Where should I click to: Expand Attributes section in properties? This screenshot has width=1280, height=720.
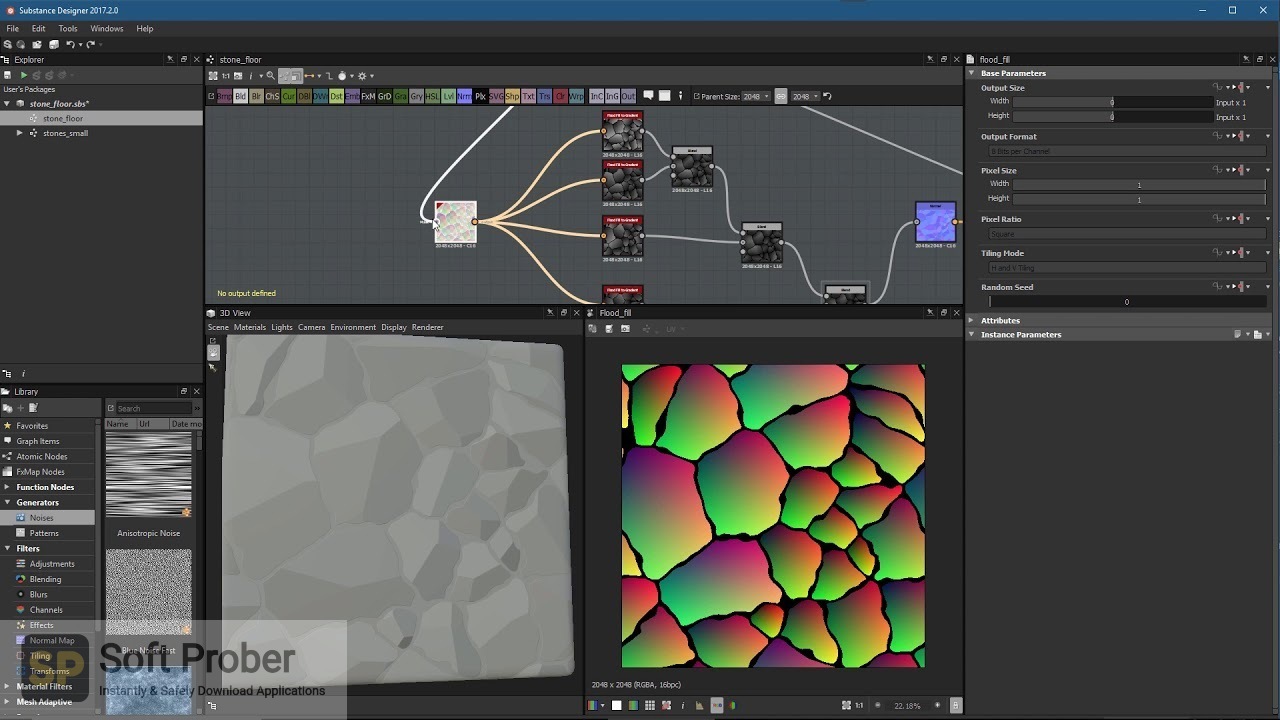pyautogui.click(x=971, y=320)
